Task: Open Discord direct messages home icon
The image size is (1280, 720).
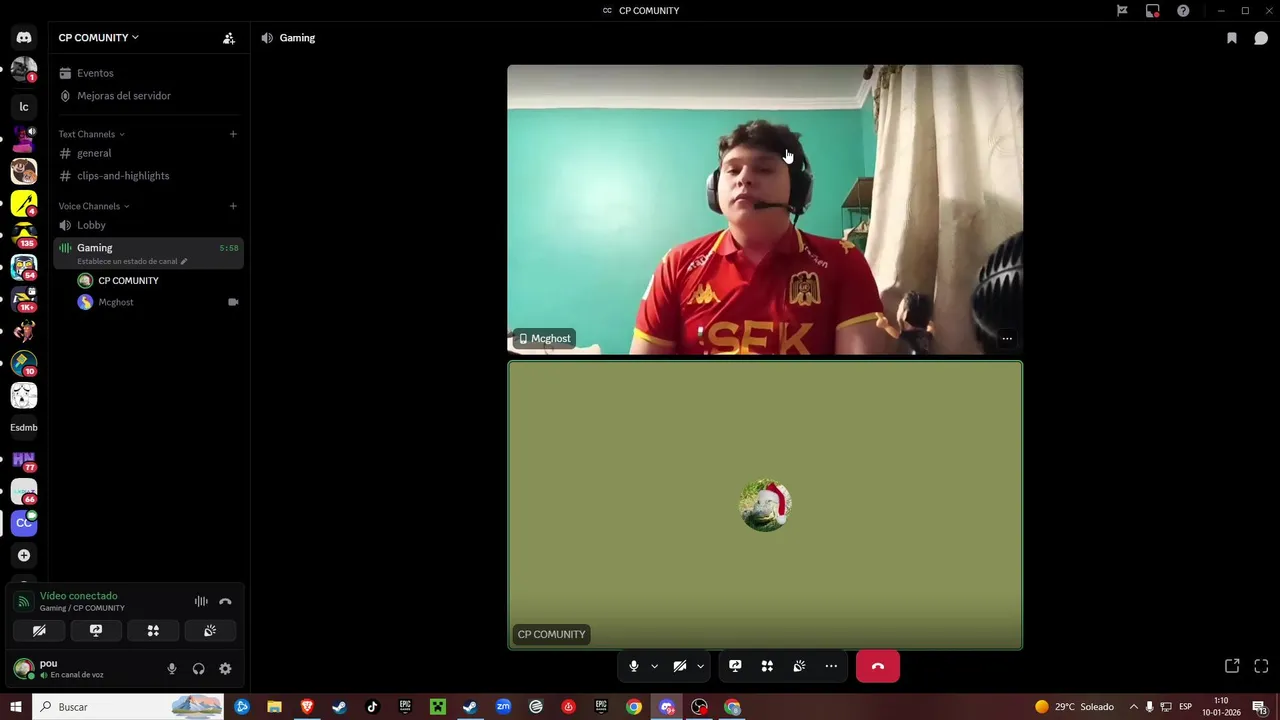Action: 24,38
